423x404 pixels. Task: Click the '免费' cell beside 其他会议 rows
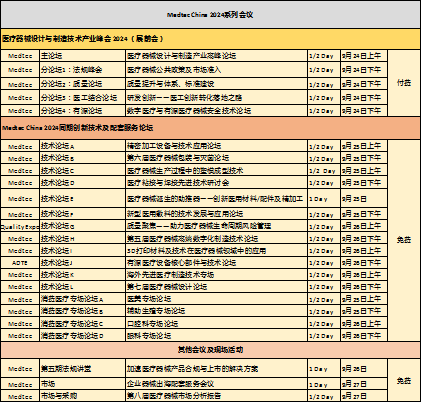(x=404, y=380)
